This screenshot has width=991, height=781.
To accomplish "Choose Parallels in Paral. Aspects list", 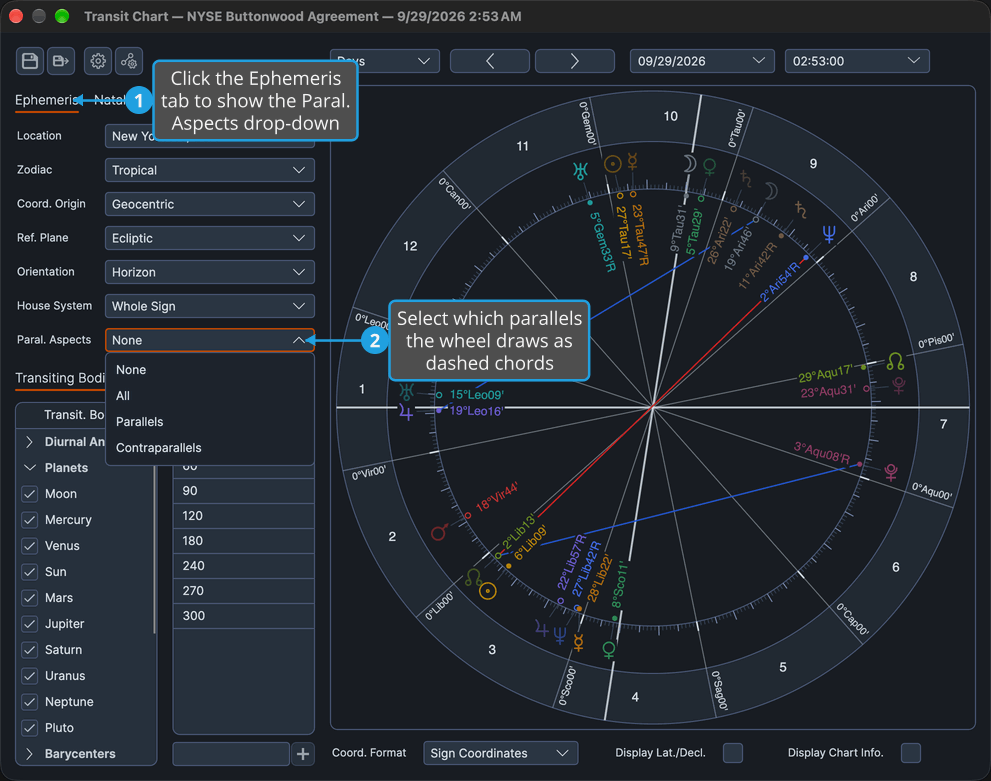I will coord(210,421).
